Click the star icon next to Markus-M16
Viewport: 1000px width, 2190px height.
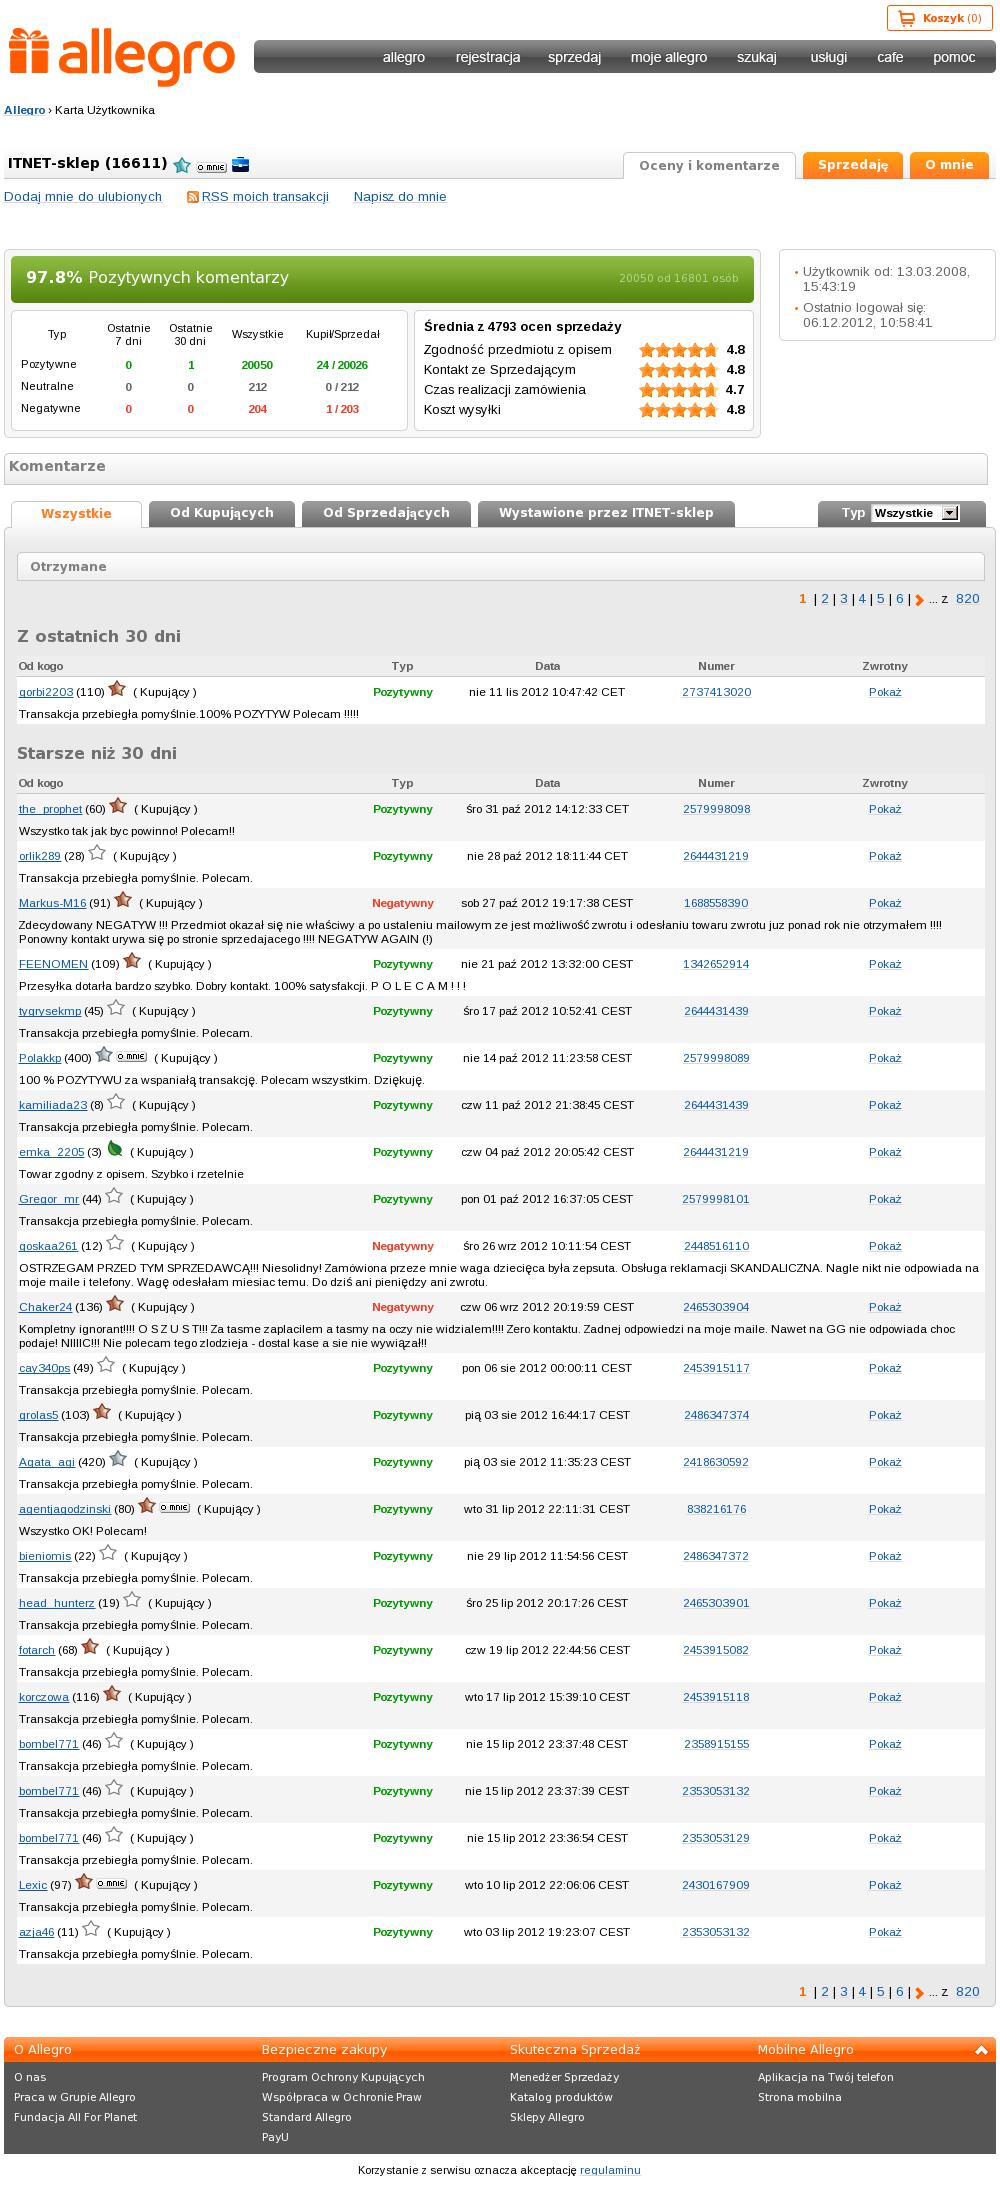coord(123,900)
